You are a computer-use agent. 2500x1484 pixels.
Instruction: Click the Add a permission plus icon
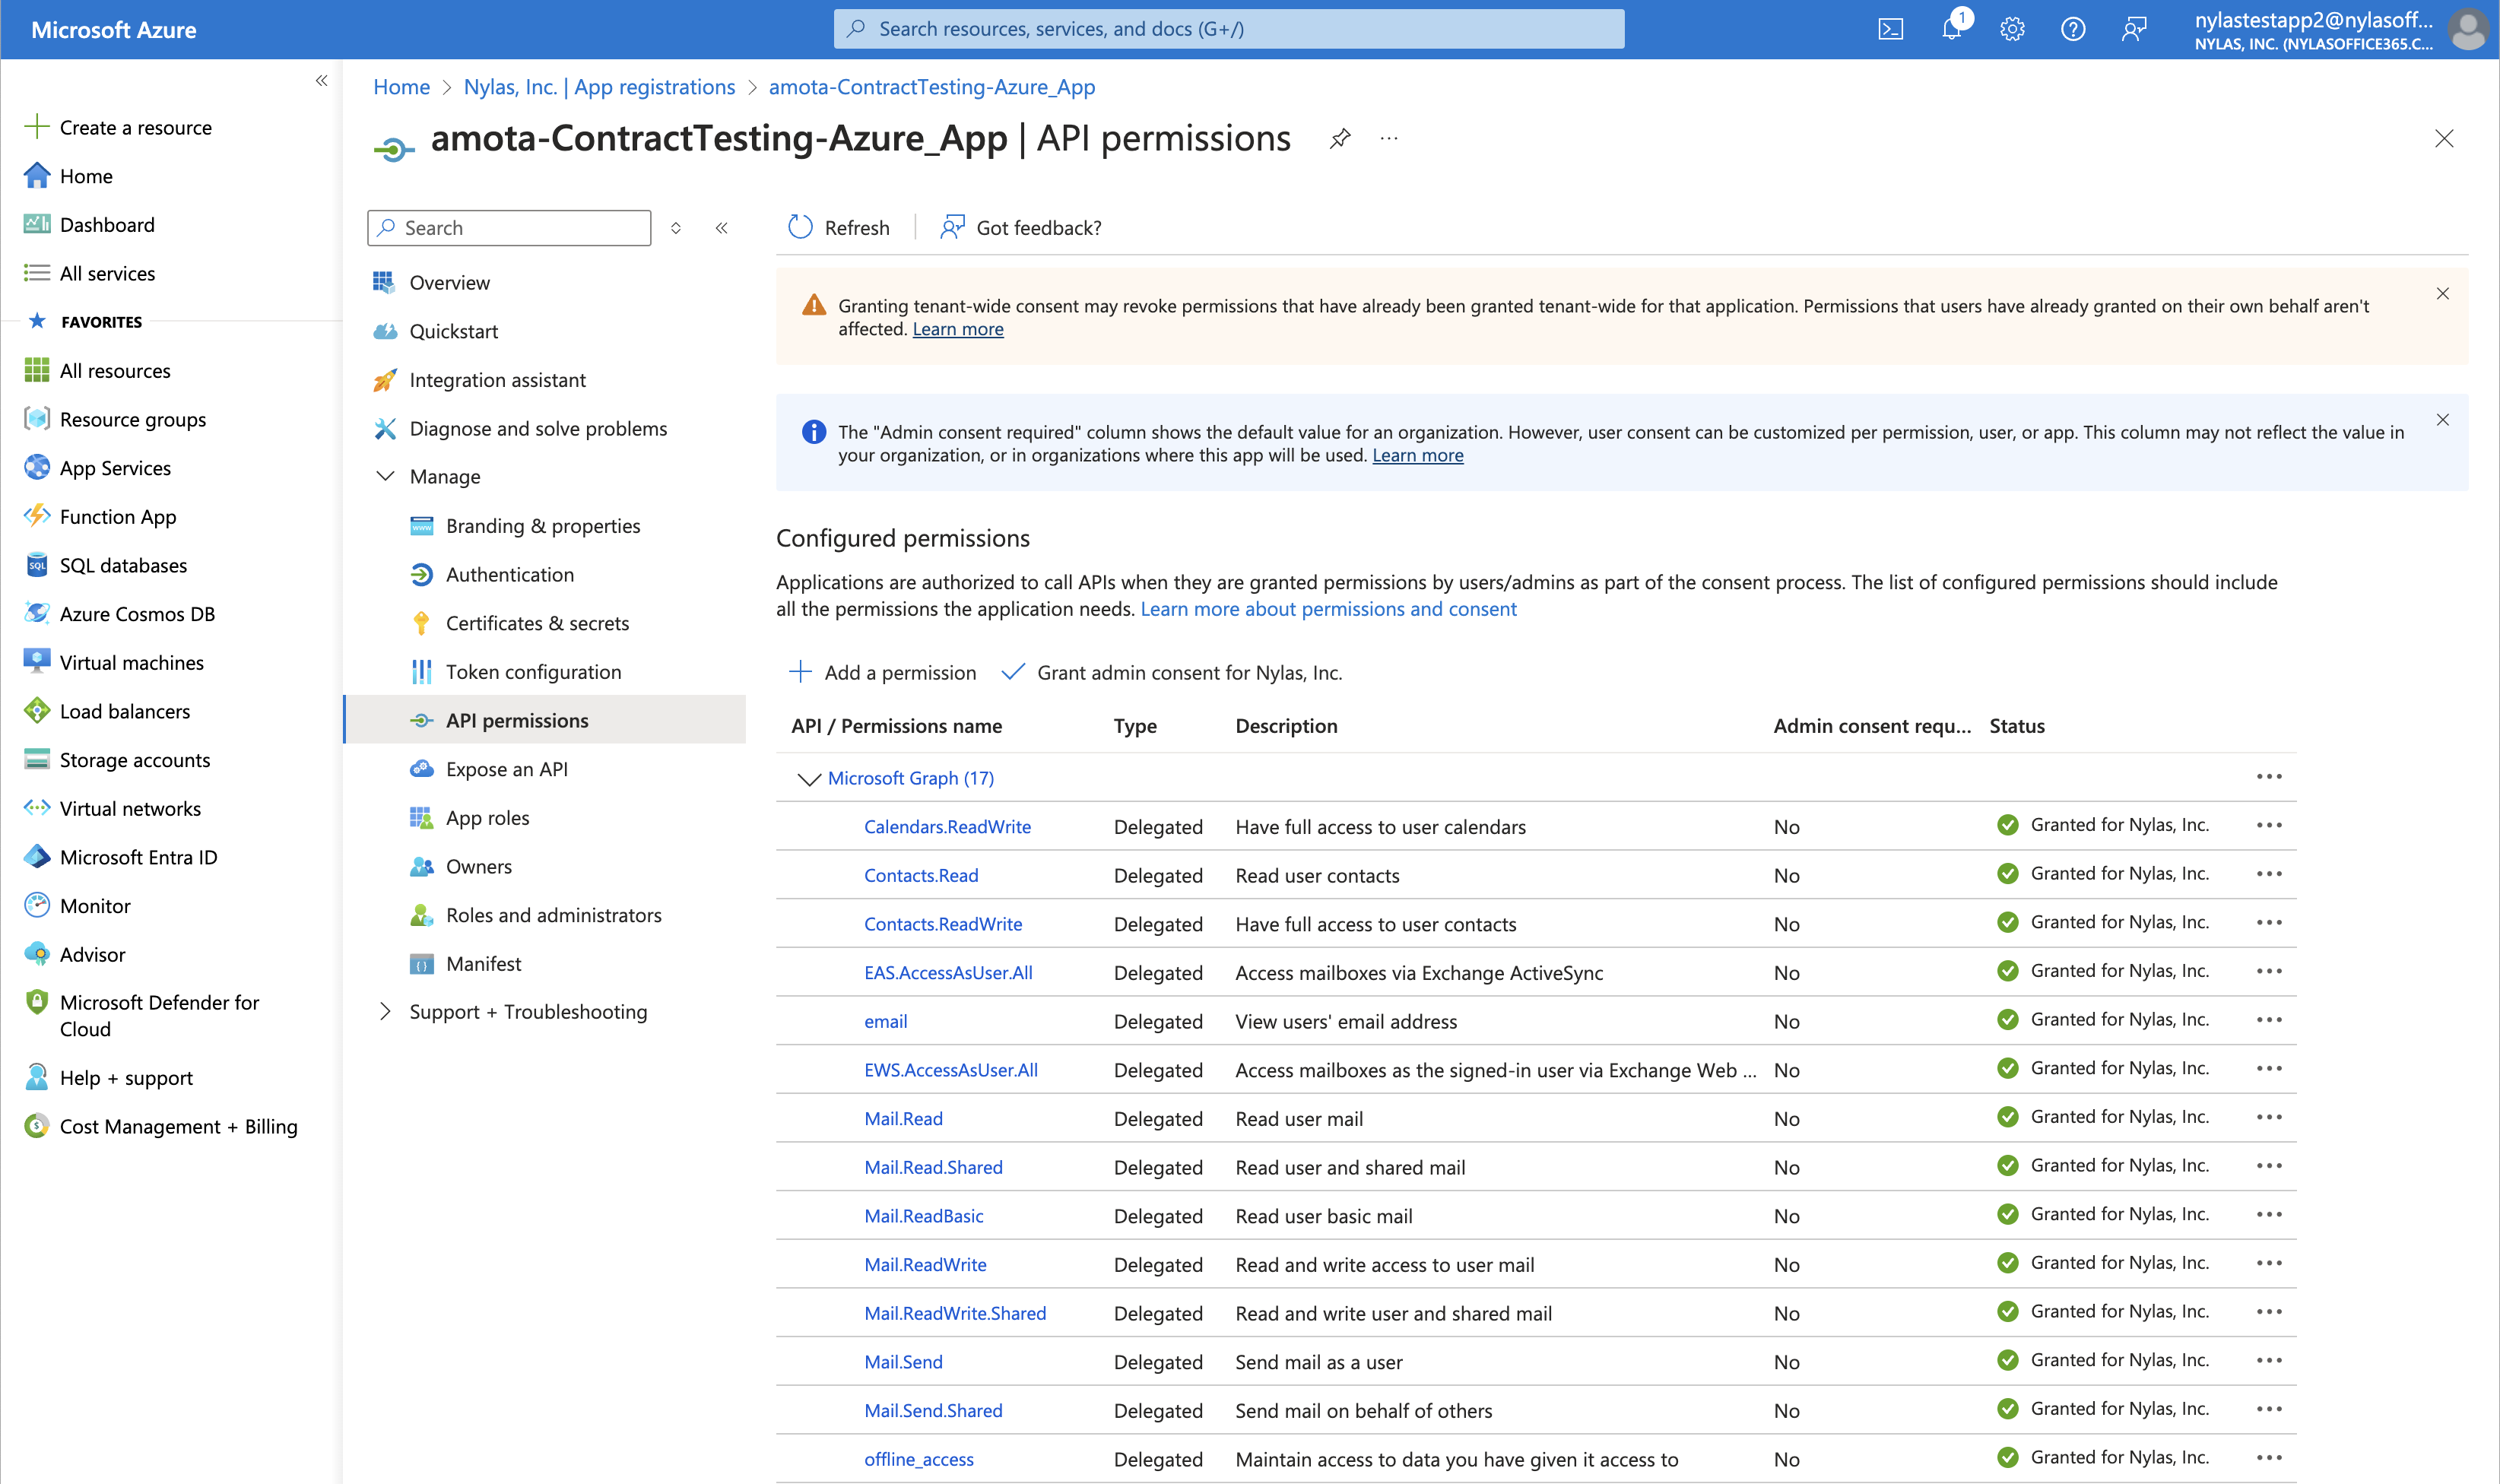pos(801,672)
